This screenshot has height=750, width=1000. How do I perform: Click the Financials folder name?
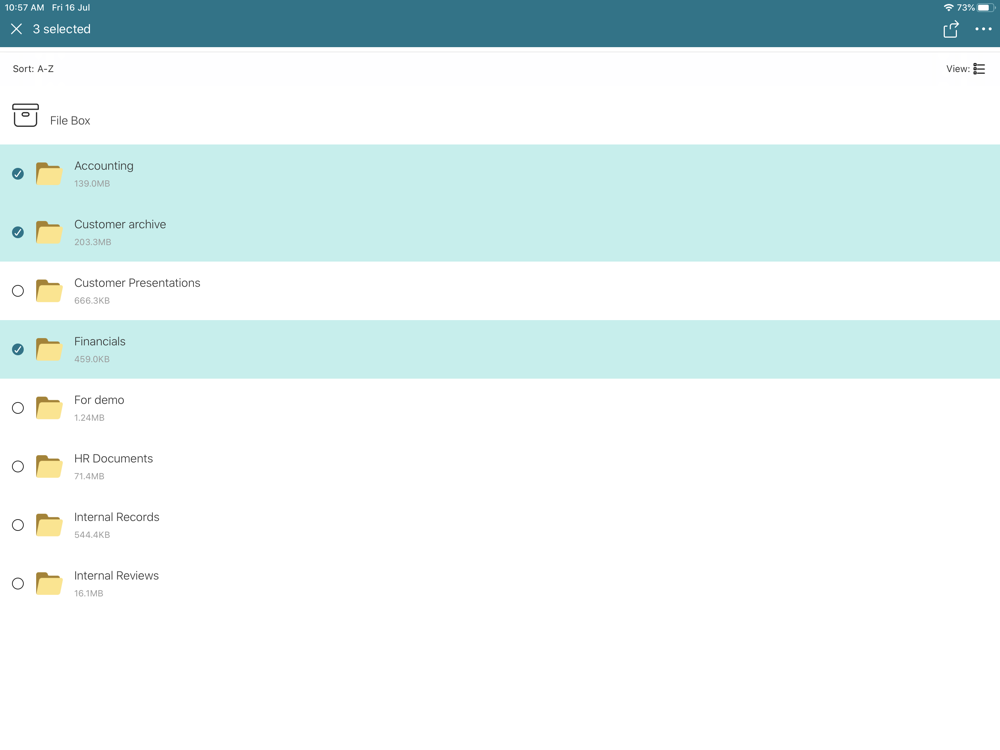point(99,342)
